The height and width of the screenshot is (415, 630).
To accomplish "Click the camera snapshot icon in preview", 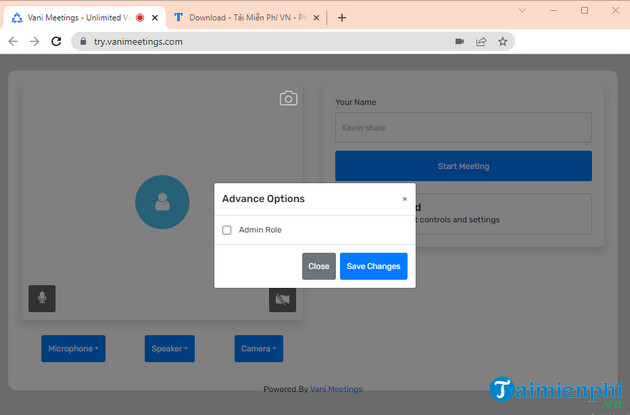I will tap(288, 98).
